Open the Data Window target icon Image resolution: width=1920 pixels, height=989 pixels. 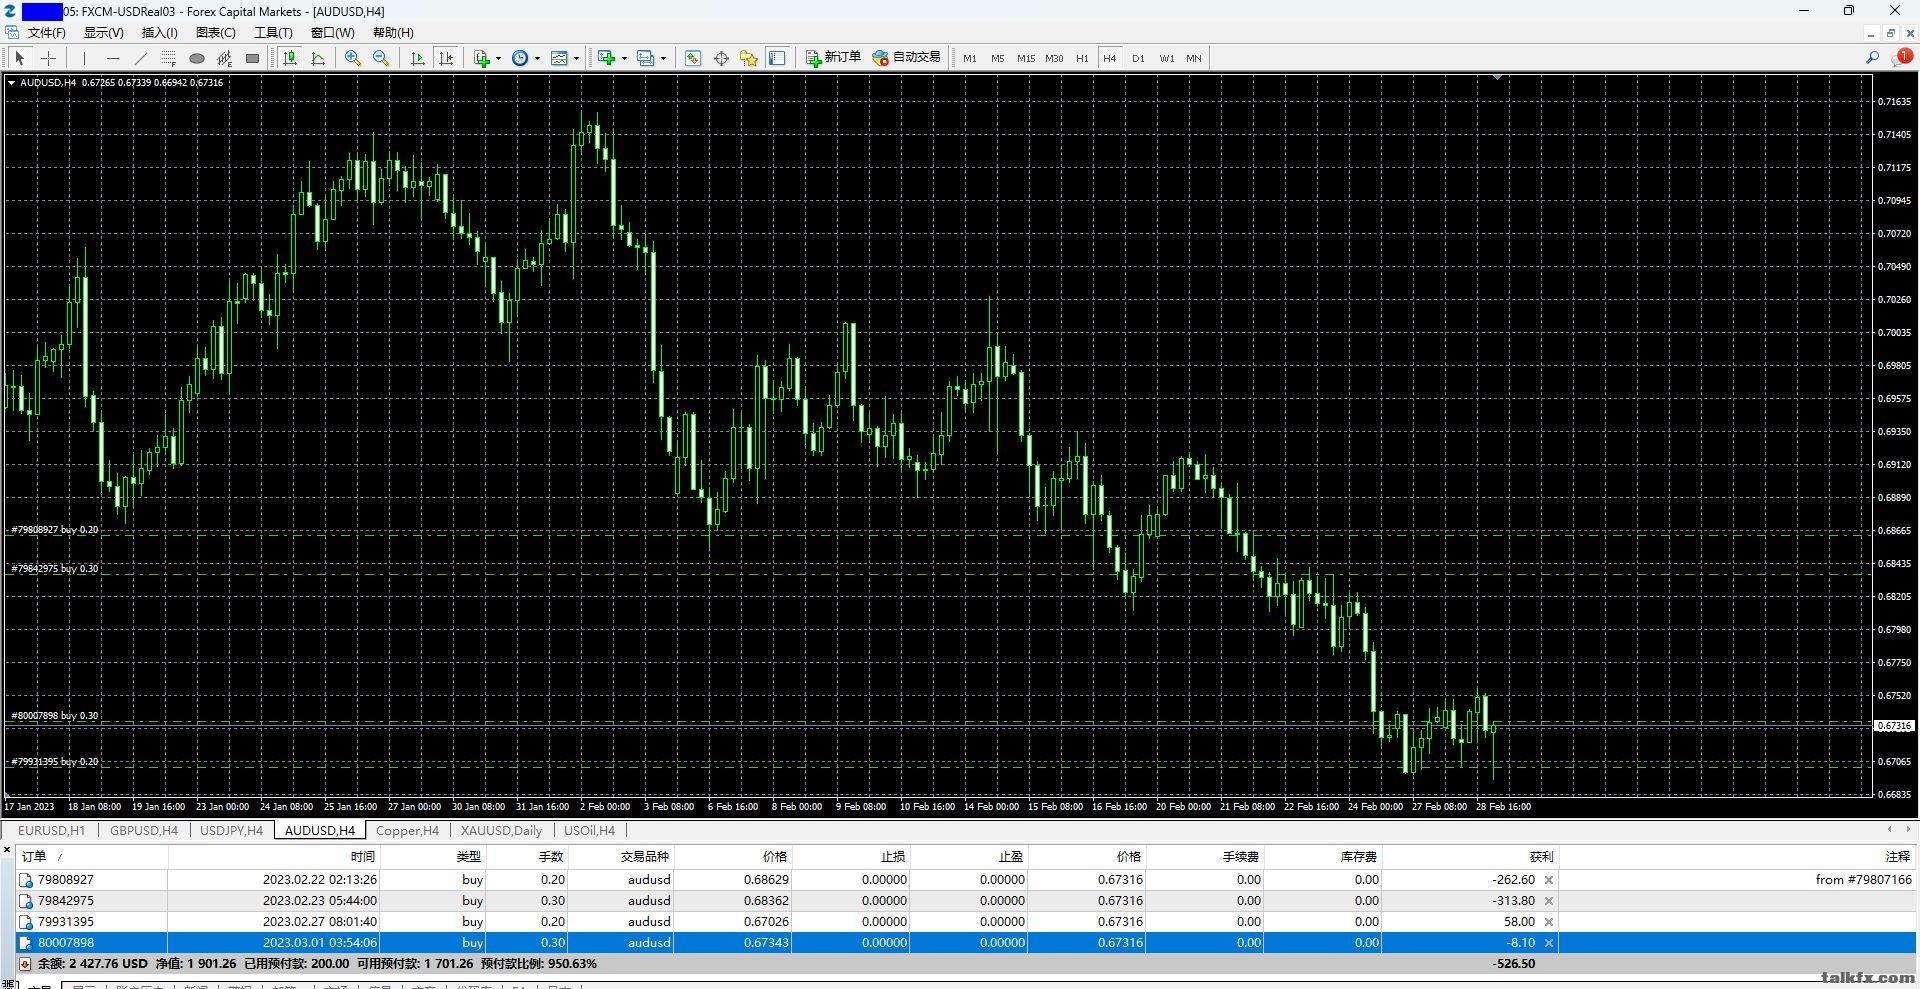721,58
